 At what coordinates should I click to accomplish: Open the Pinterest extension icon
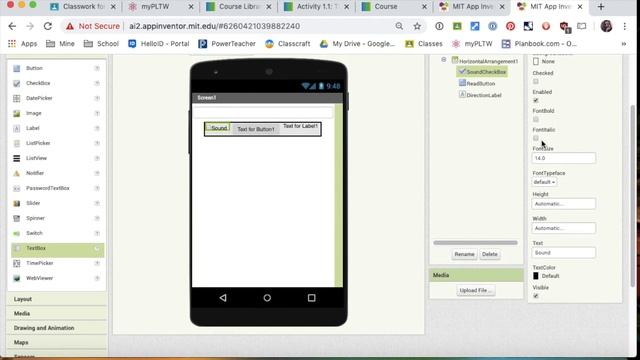point(510,26)
